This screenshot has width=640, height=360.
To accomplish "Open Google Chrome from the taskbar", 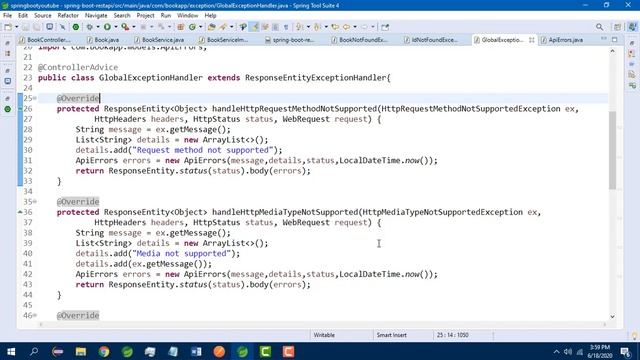I will (x=104, y=351).
